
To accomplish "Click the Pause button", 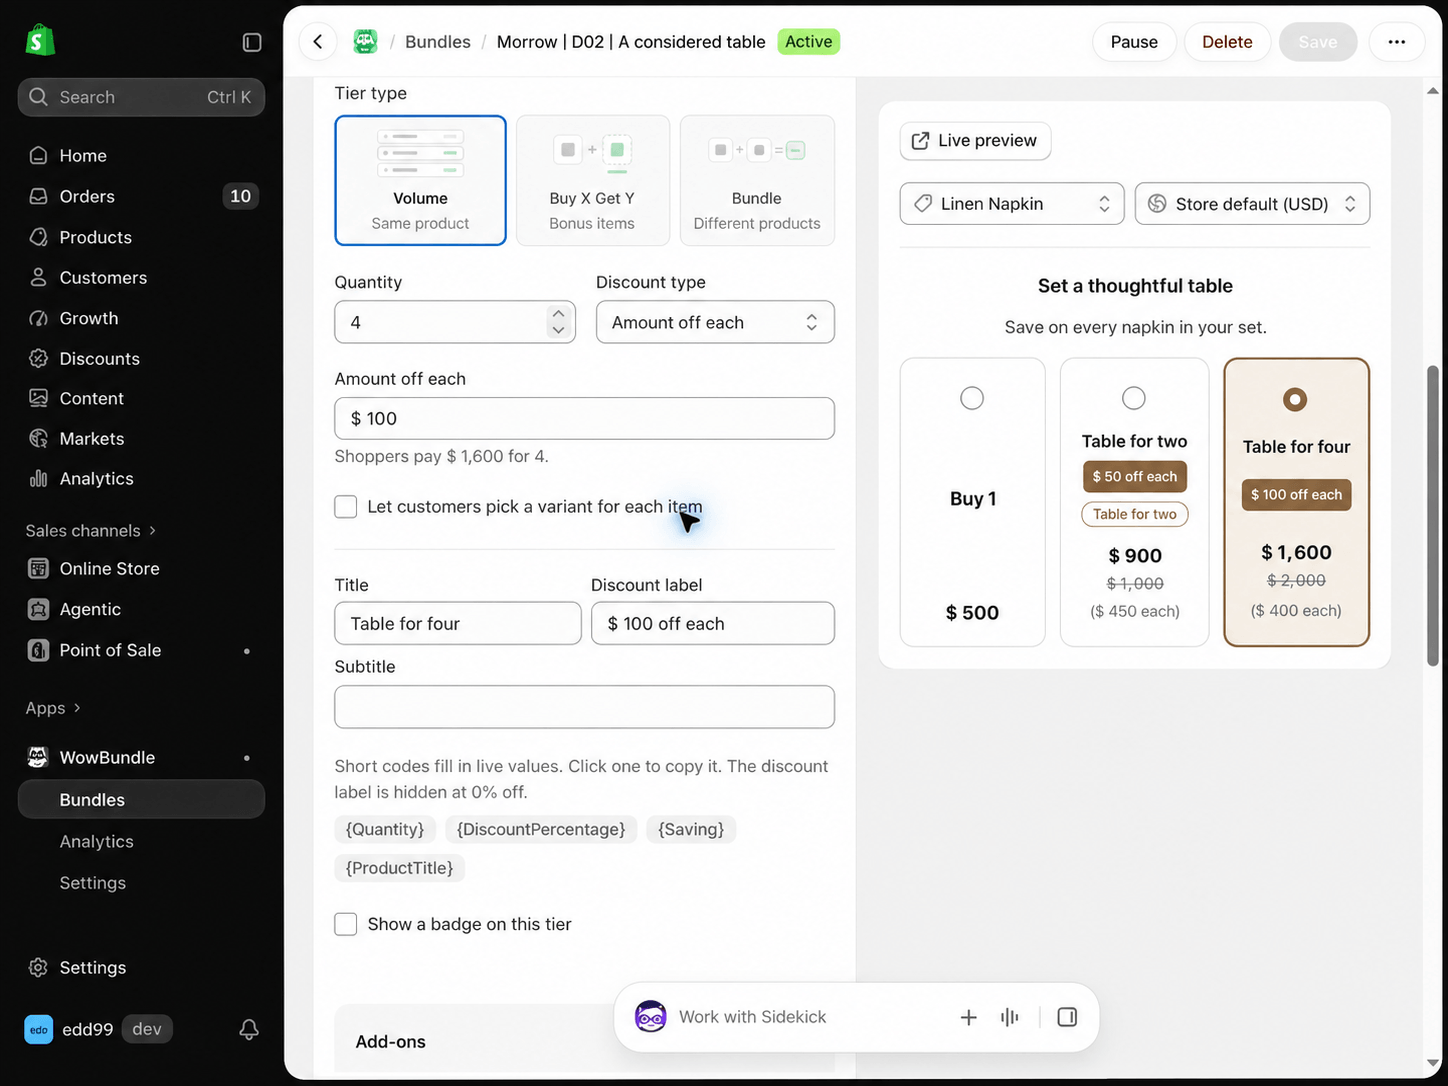I will point(1134,42).
